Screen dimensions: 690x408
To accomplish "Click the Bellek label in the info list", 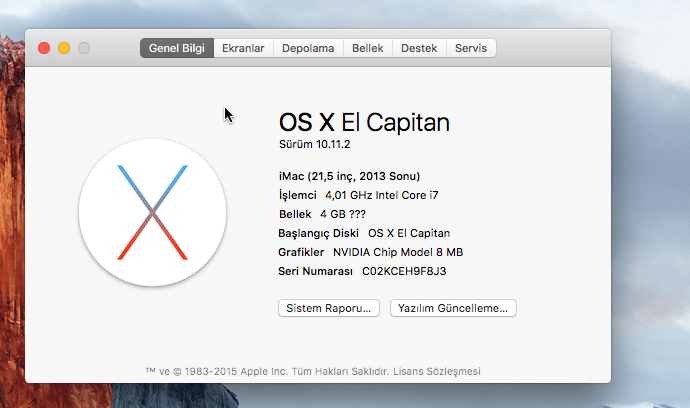I will [295, 214].
